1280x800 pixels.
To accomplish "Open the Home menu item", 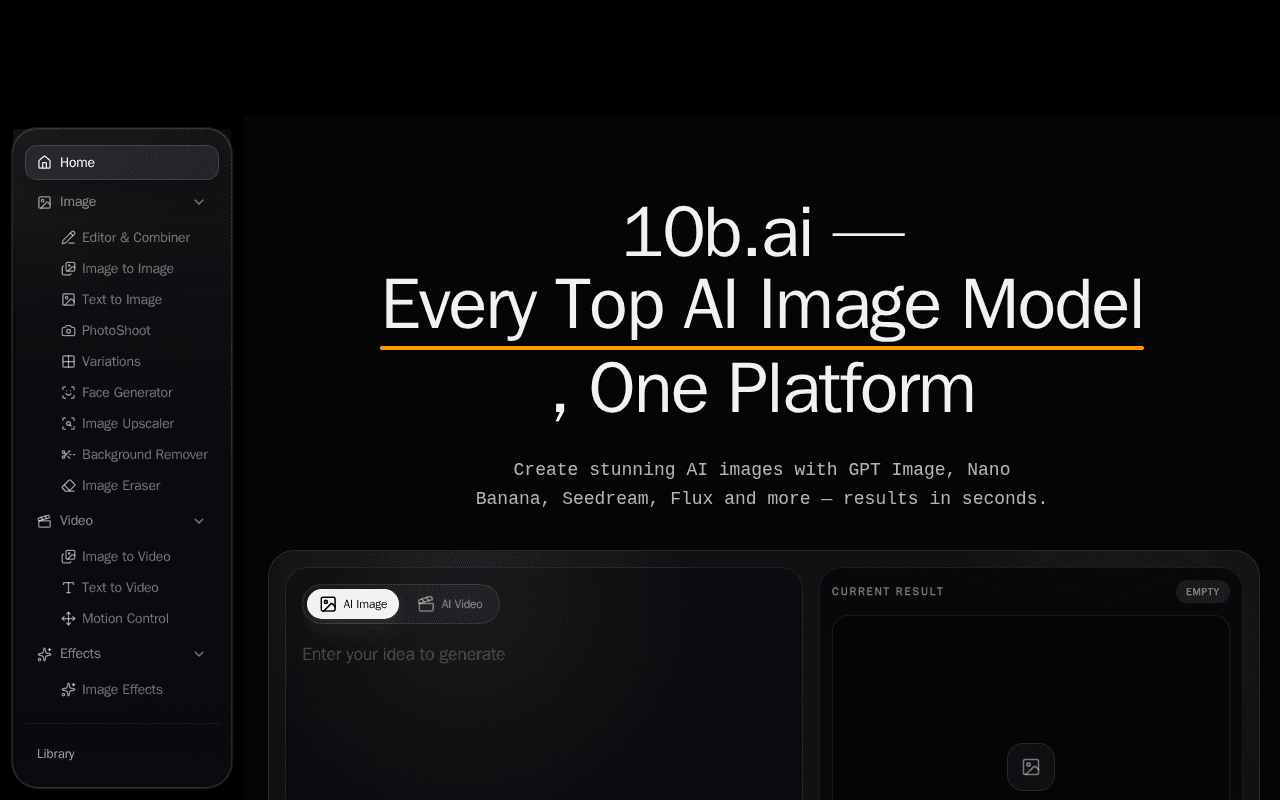I will 122,162.
